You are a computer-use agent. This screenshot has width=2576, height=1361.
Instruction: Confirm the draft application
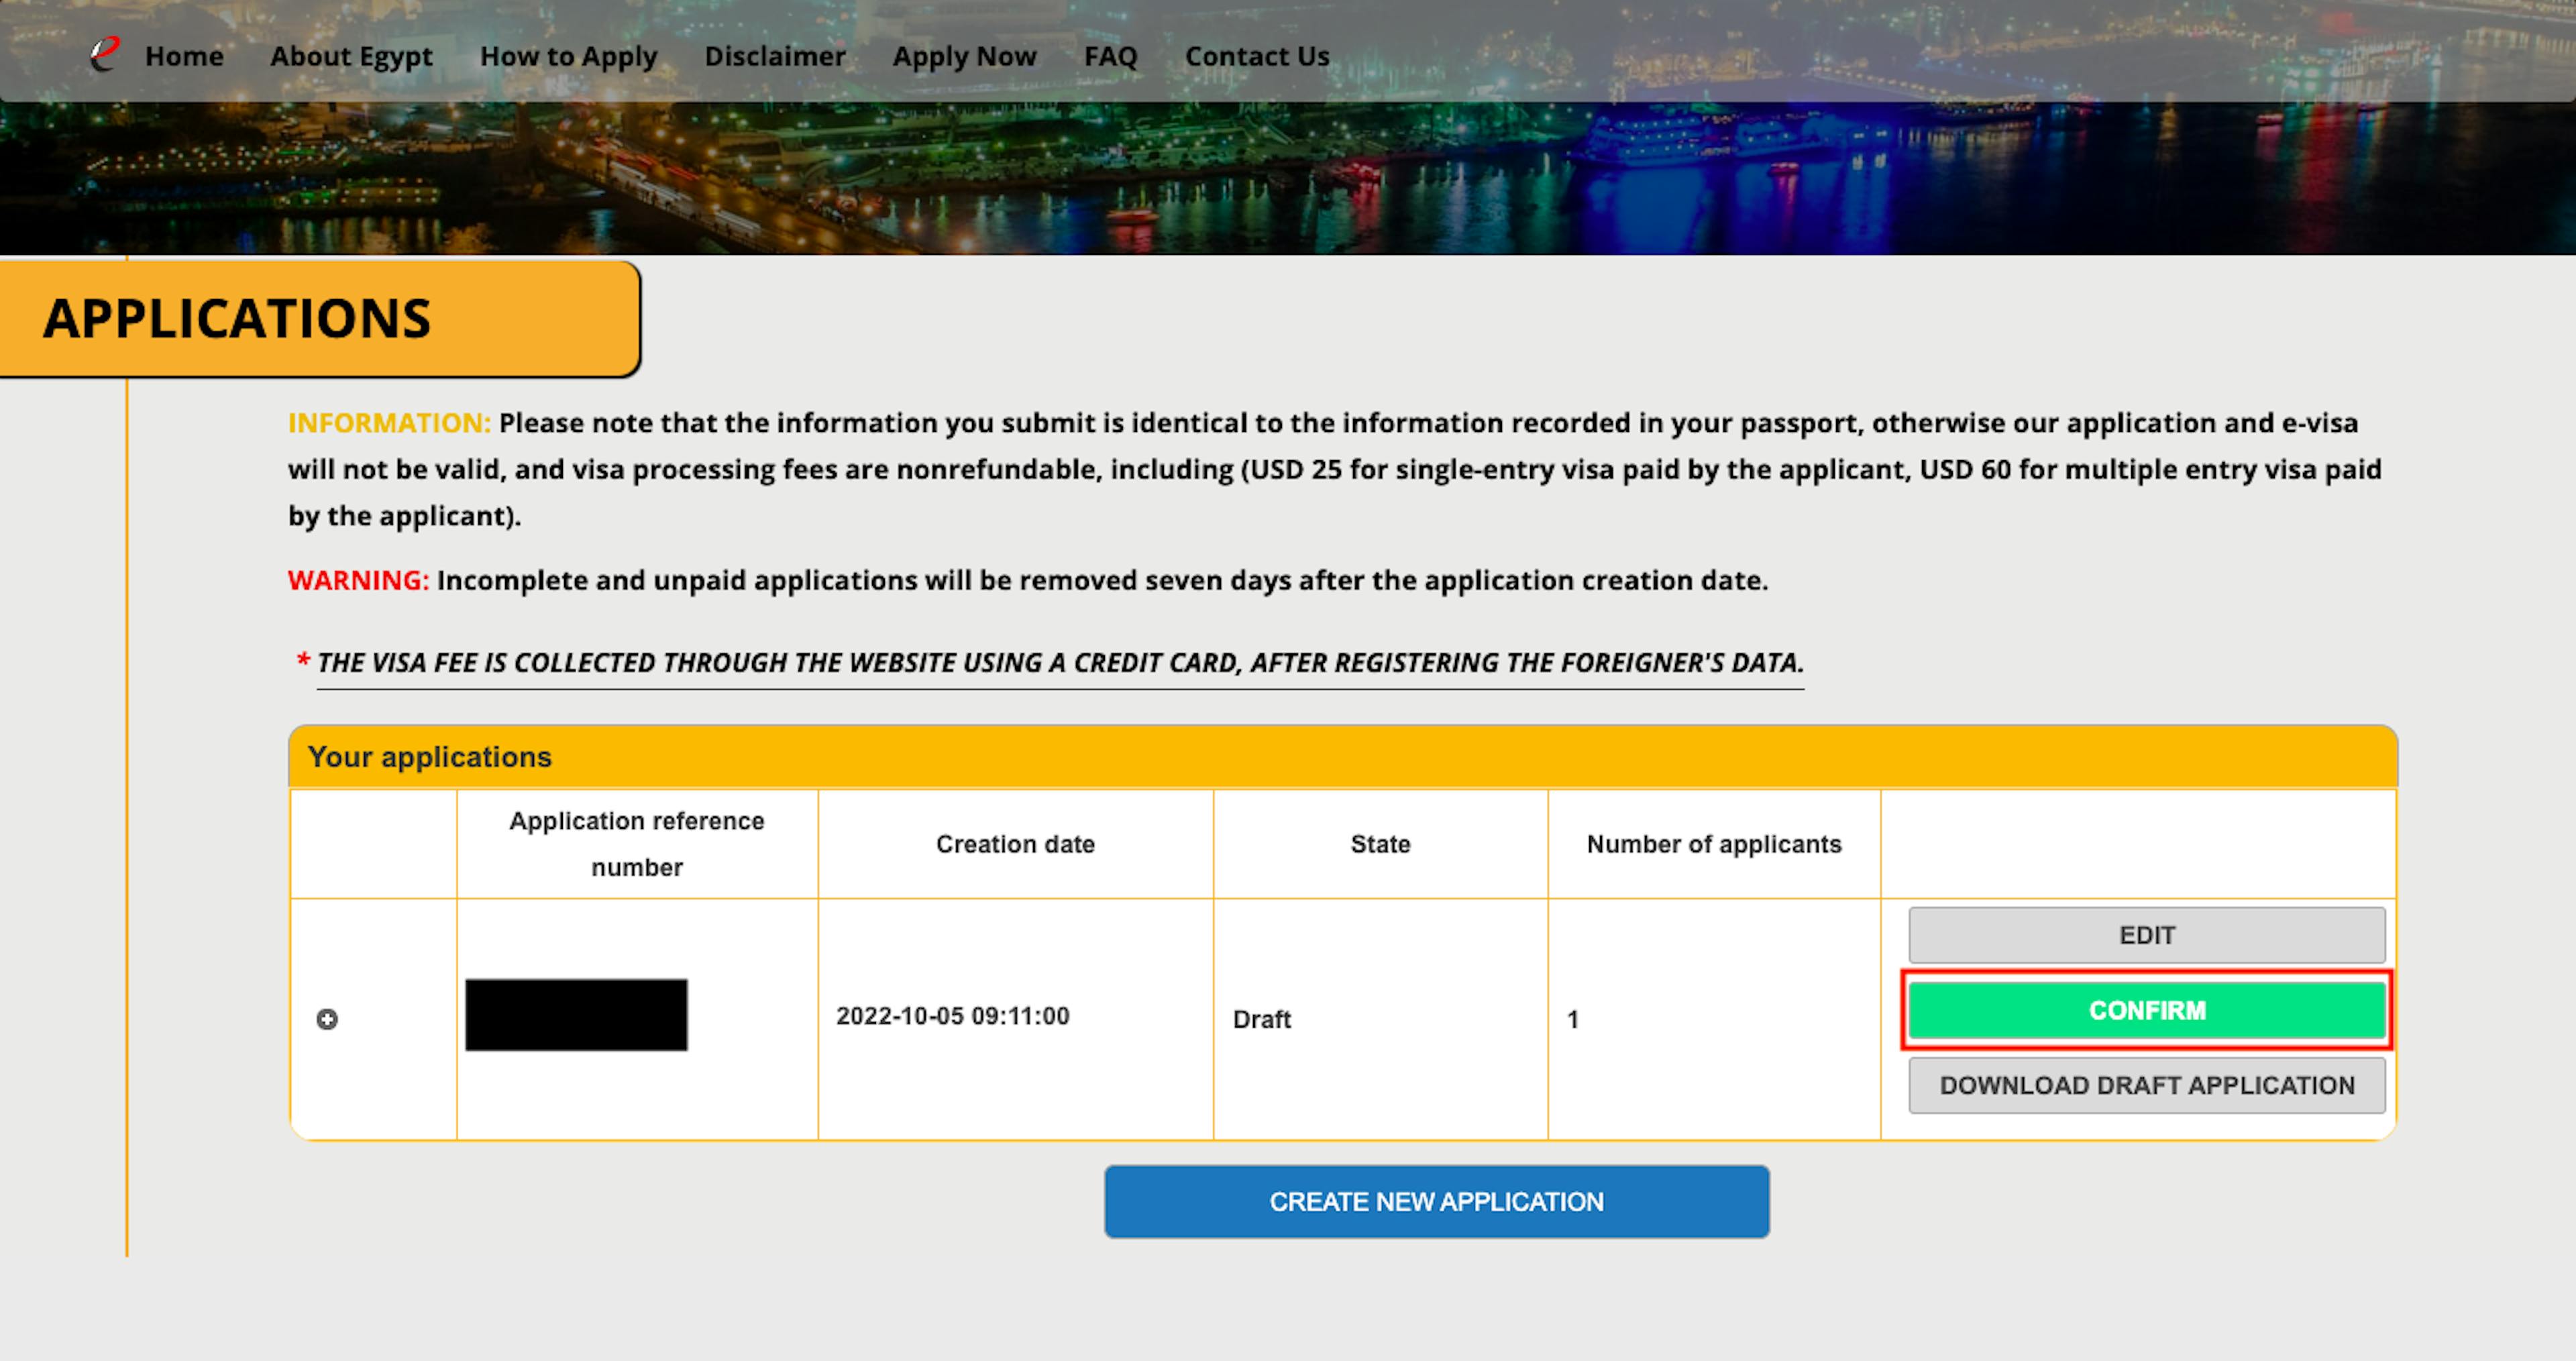pos(2146,1010)
